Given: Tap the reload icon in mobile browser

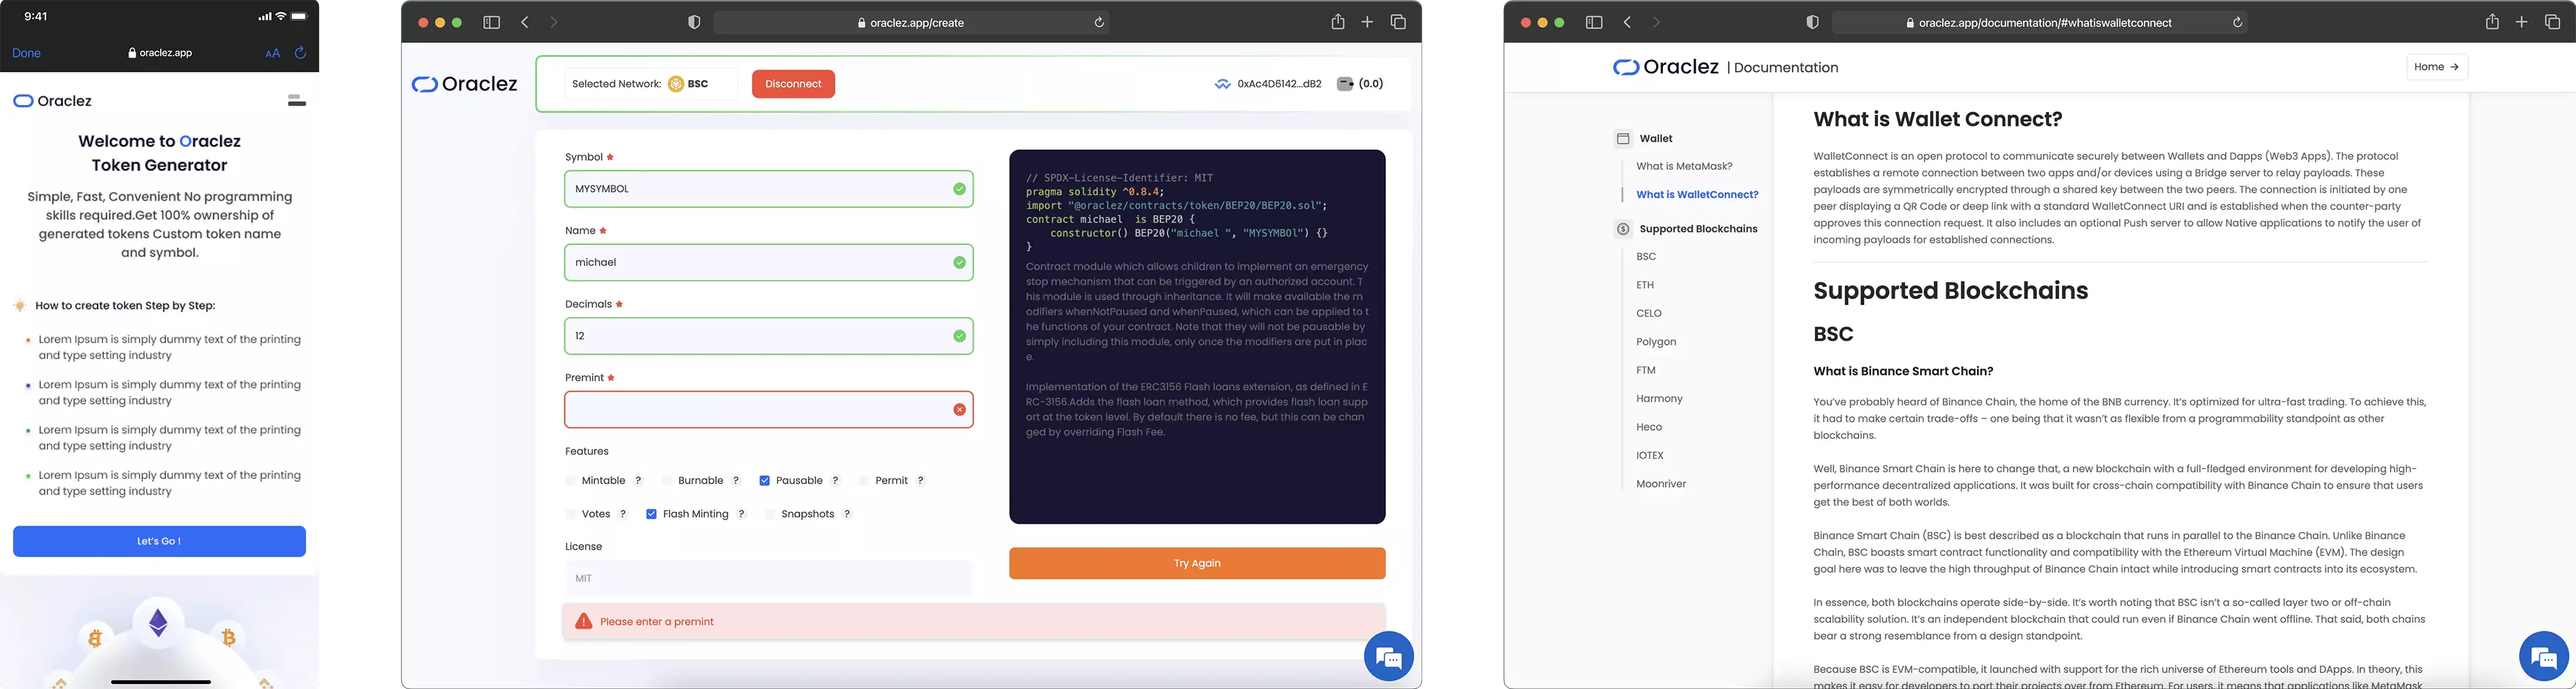Looking at the screenshot, I should 300,53.
